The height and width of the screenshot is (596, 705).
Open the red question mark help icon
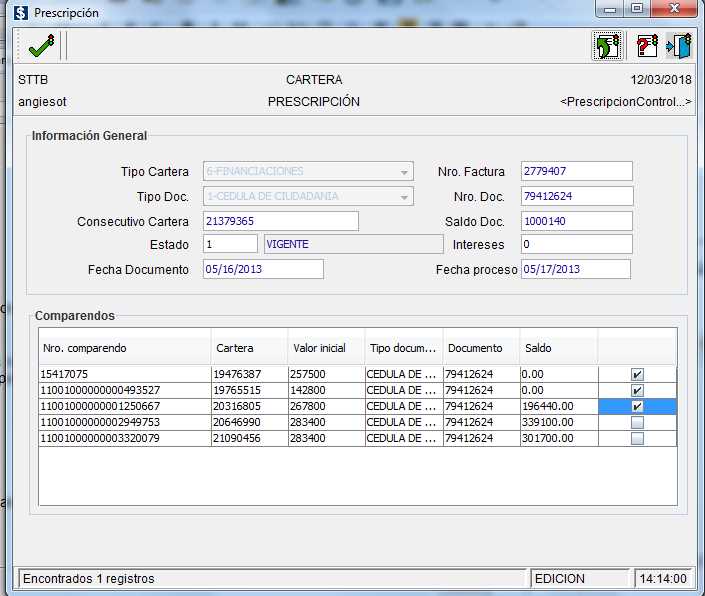[647, 46]
